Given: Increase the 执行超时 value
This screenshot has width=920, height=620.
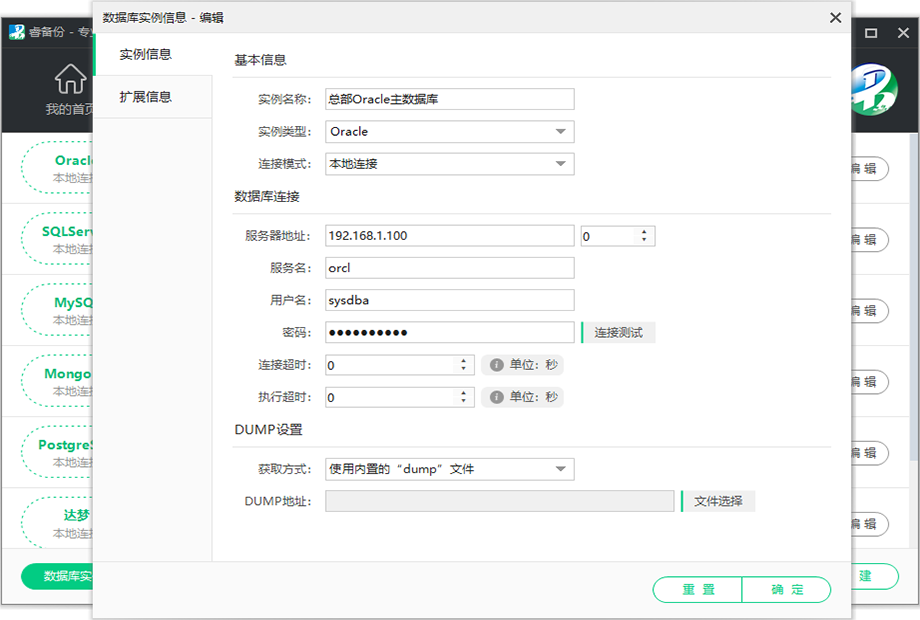Looking at the screenshot, I should tap(464, 394).
